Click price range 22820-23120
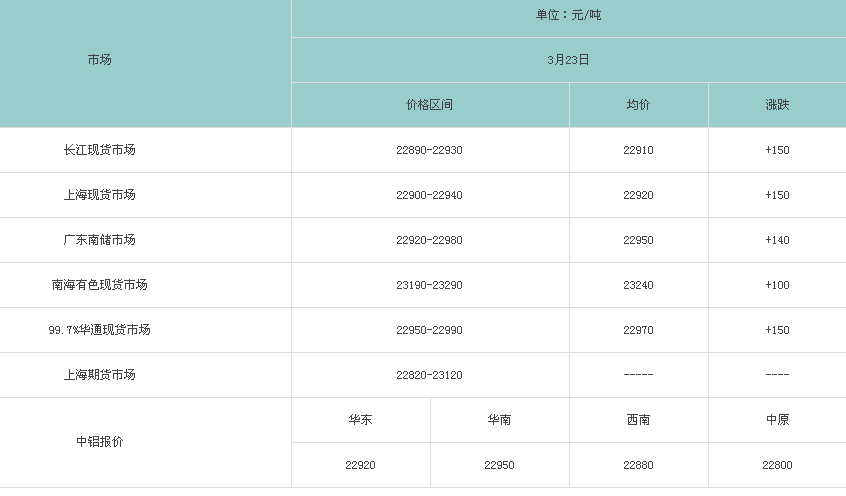Screen dimensions: 846x496 point(429,375)
